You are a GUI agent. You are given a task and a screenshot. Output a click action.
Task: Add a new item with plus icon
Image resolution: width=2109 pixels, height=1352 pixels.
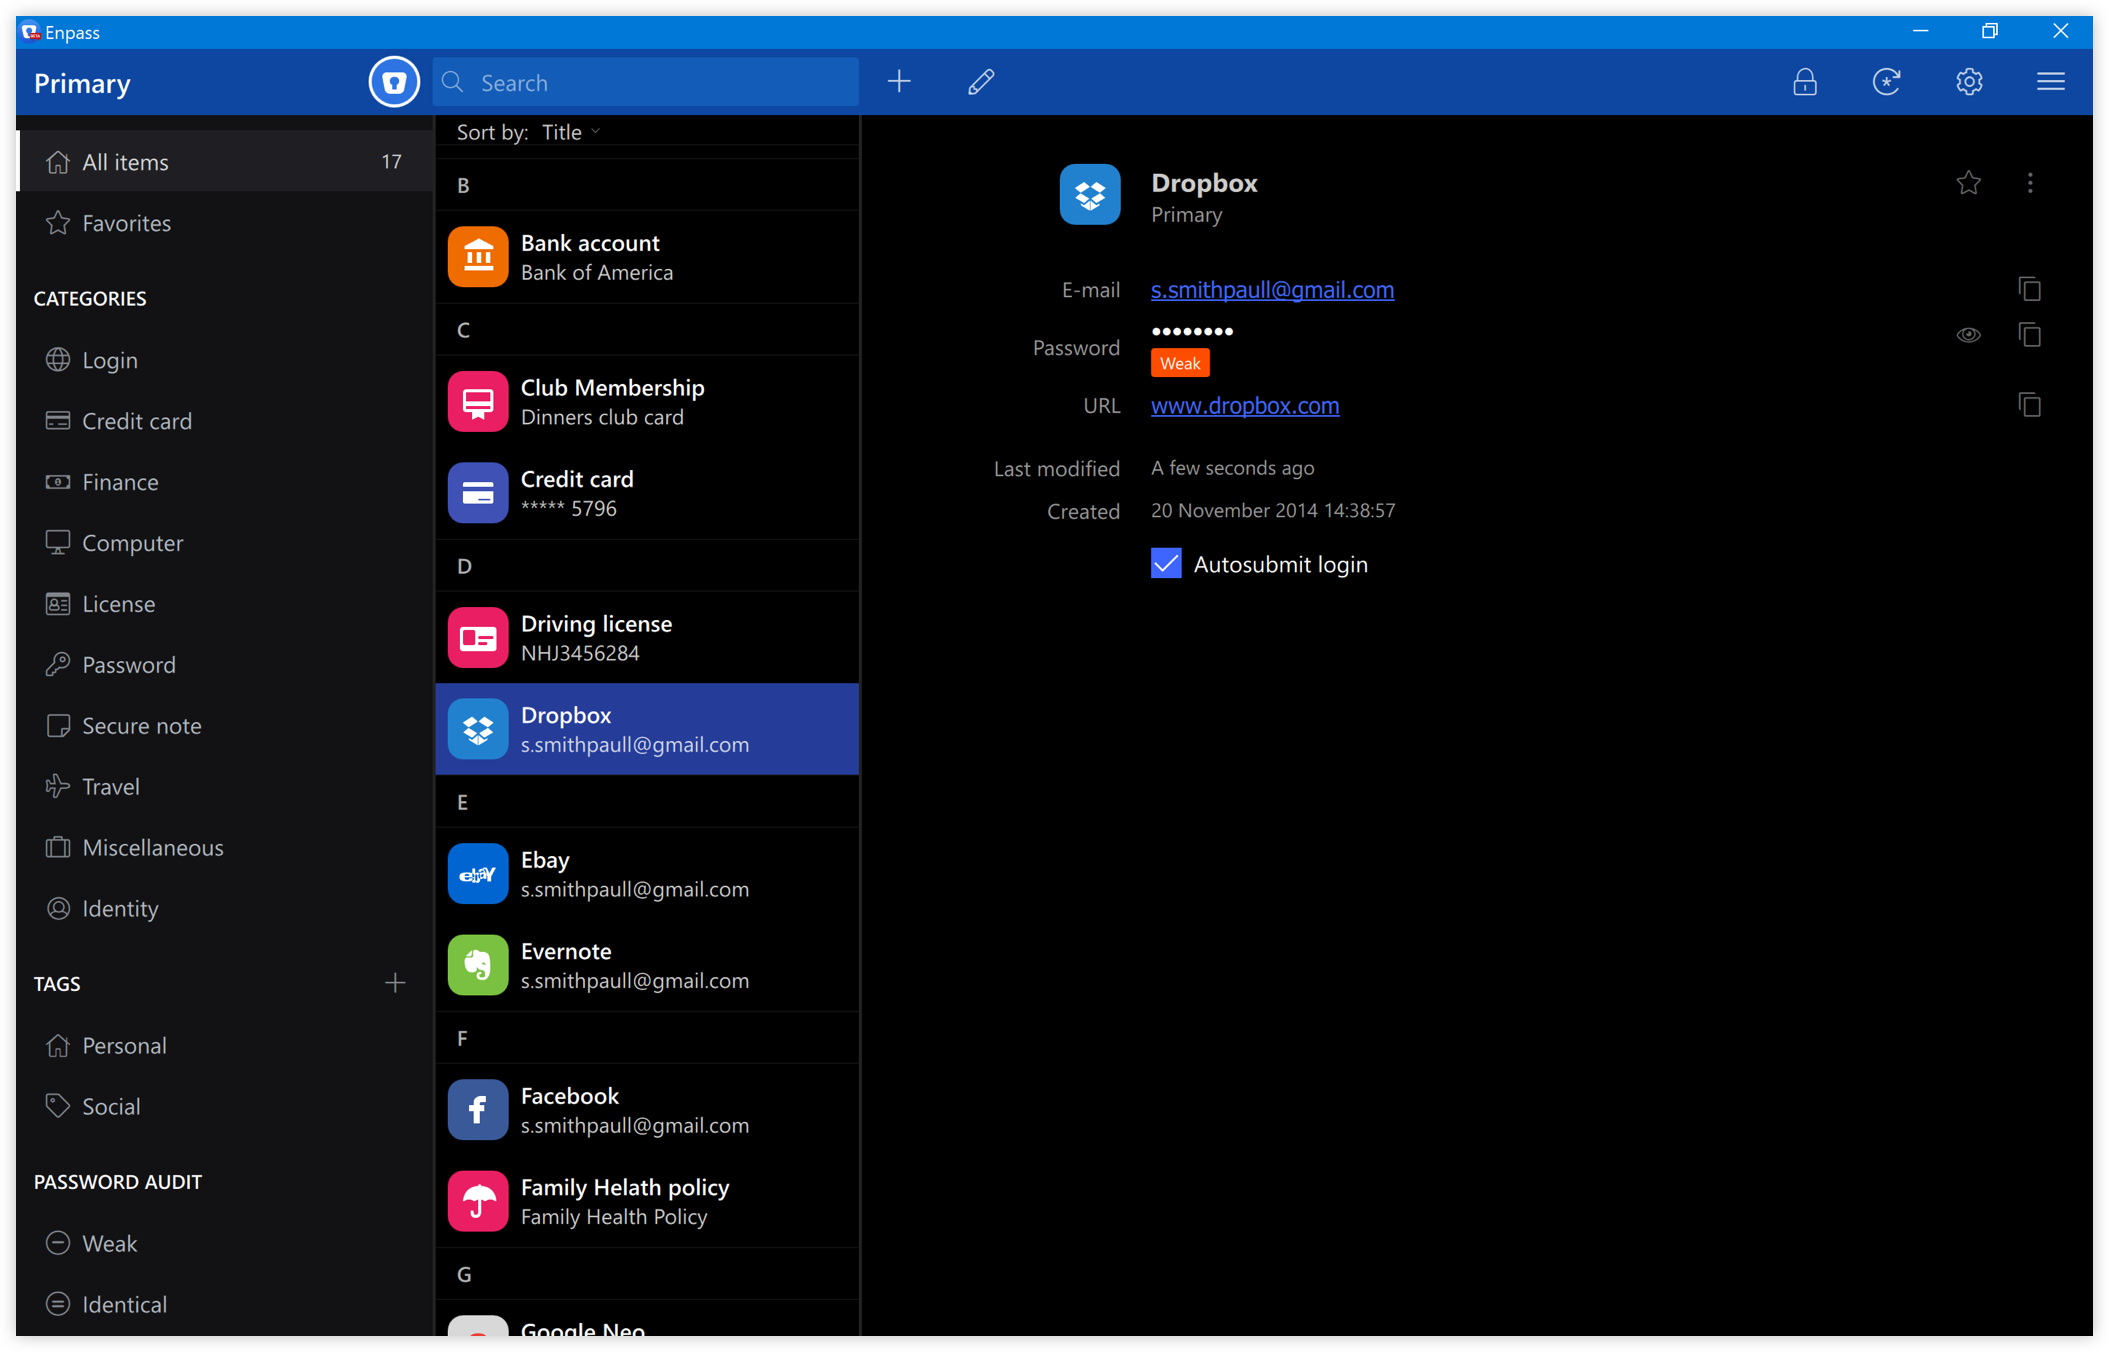[899, 82]
